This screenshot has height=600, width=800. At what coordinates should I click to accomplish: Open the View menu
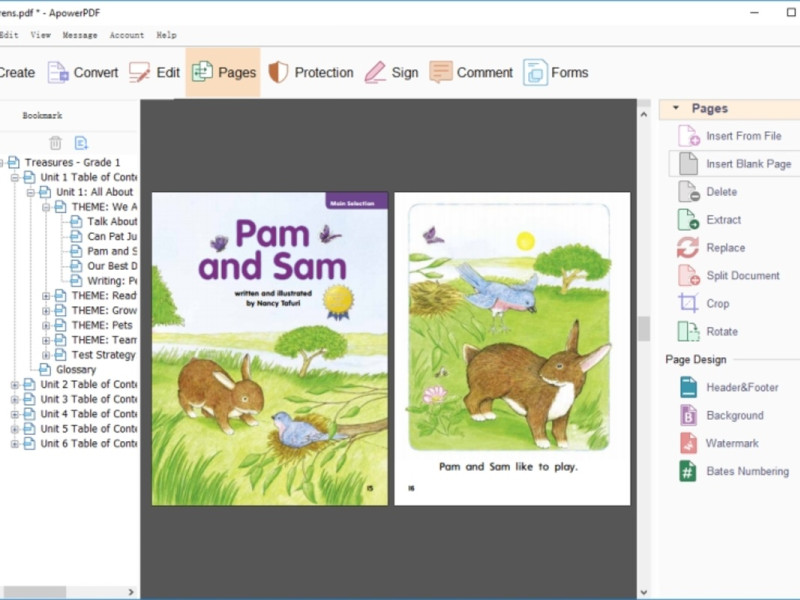tap(40, 35)
